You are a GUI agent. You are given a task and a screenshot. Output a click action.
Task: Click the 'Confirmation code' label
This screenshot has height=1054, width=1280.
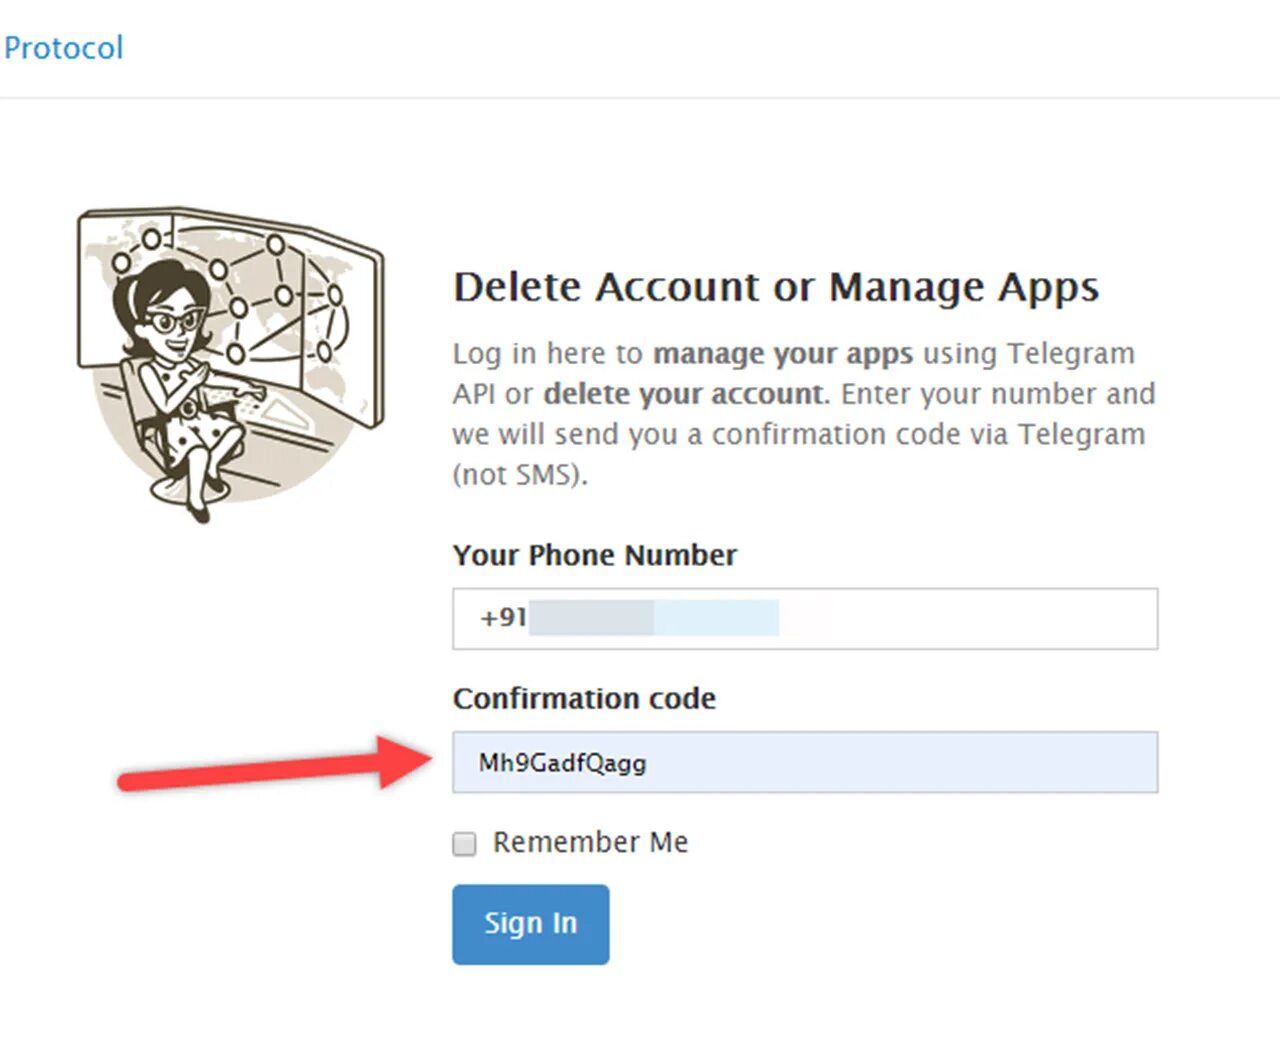point(584,698)
